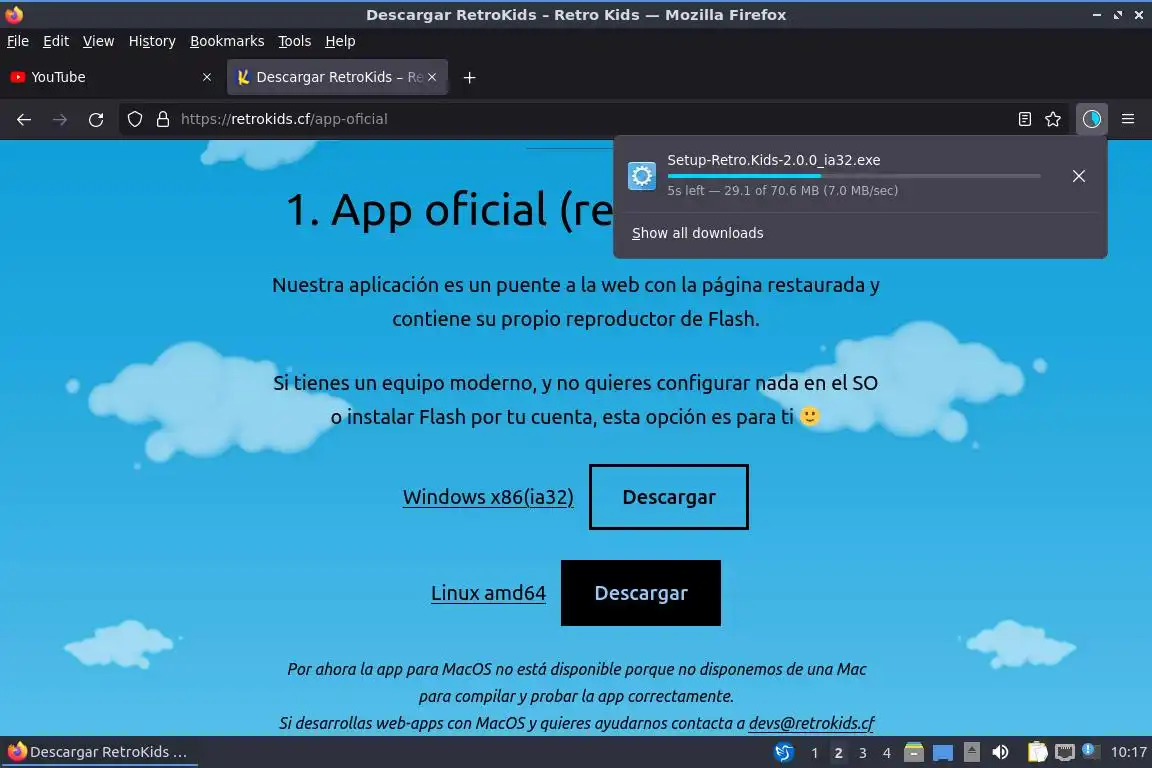This screenshot has width=1152, height=768.
Task: Click the smiley emoji after 'para ti'
Action: (810, 416)
